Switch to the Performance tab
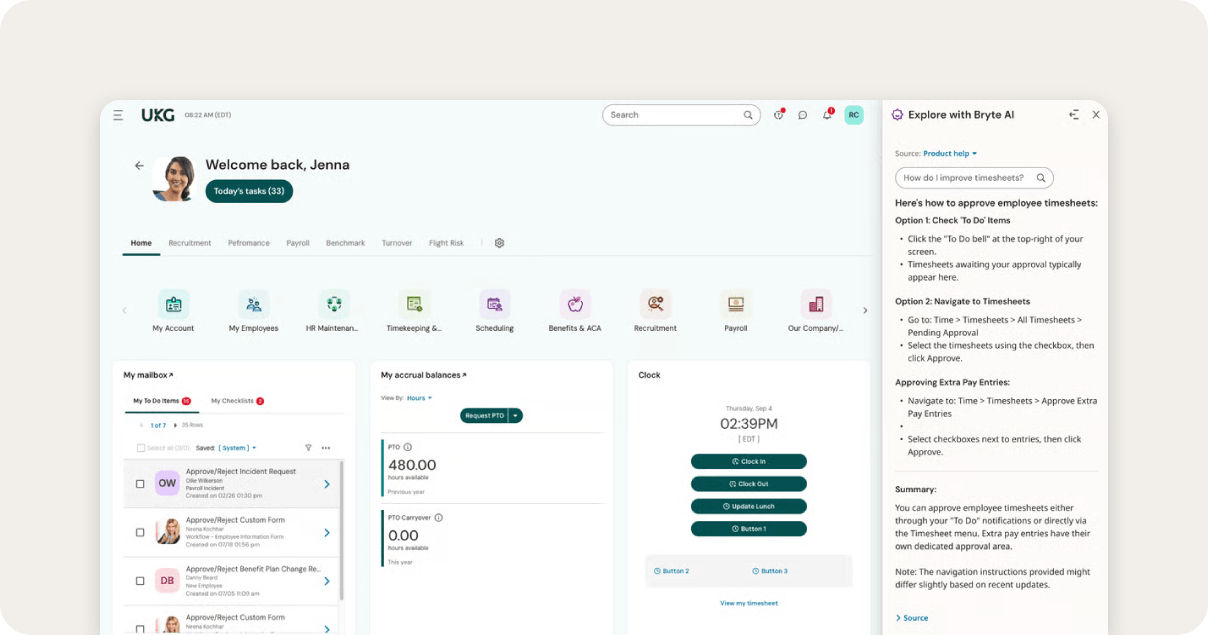Viewport: 1208px width, 635px height. point(249,243)
